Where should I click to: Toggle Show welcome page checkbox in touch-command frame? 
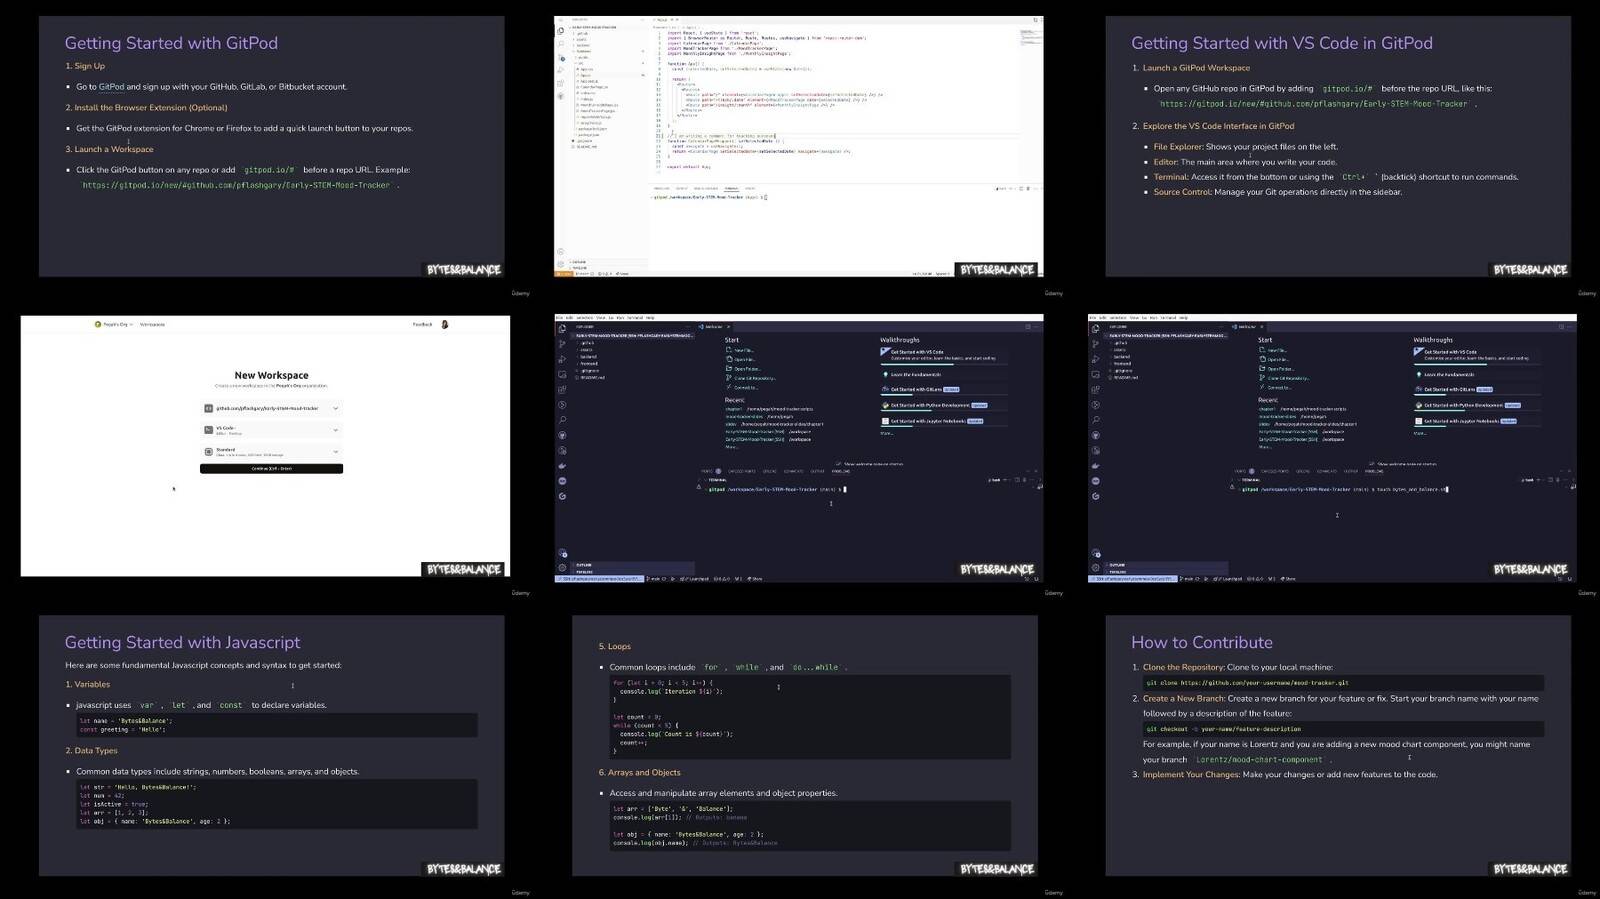click(x=1371, y=464)
